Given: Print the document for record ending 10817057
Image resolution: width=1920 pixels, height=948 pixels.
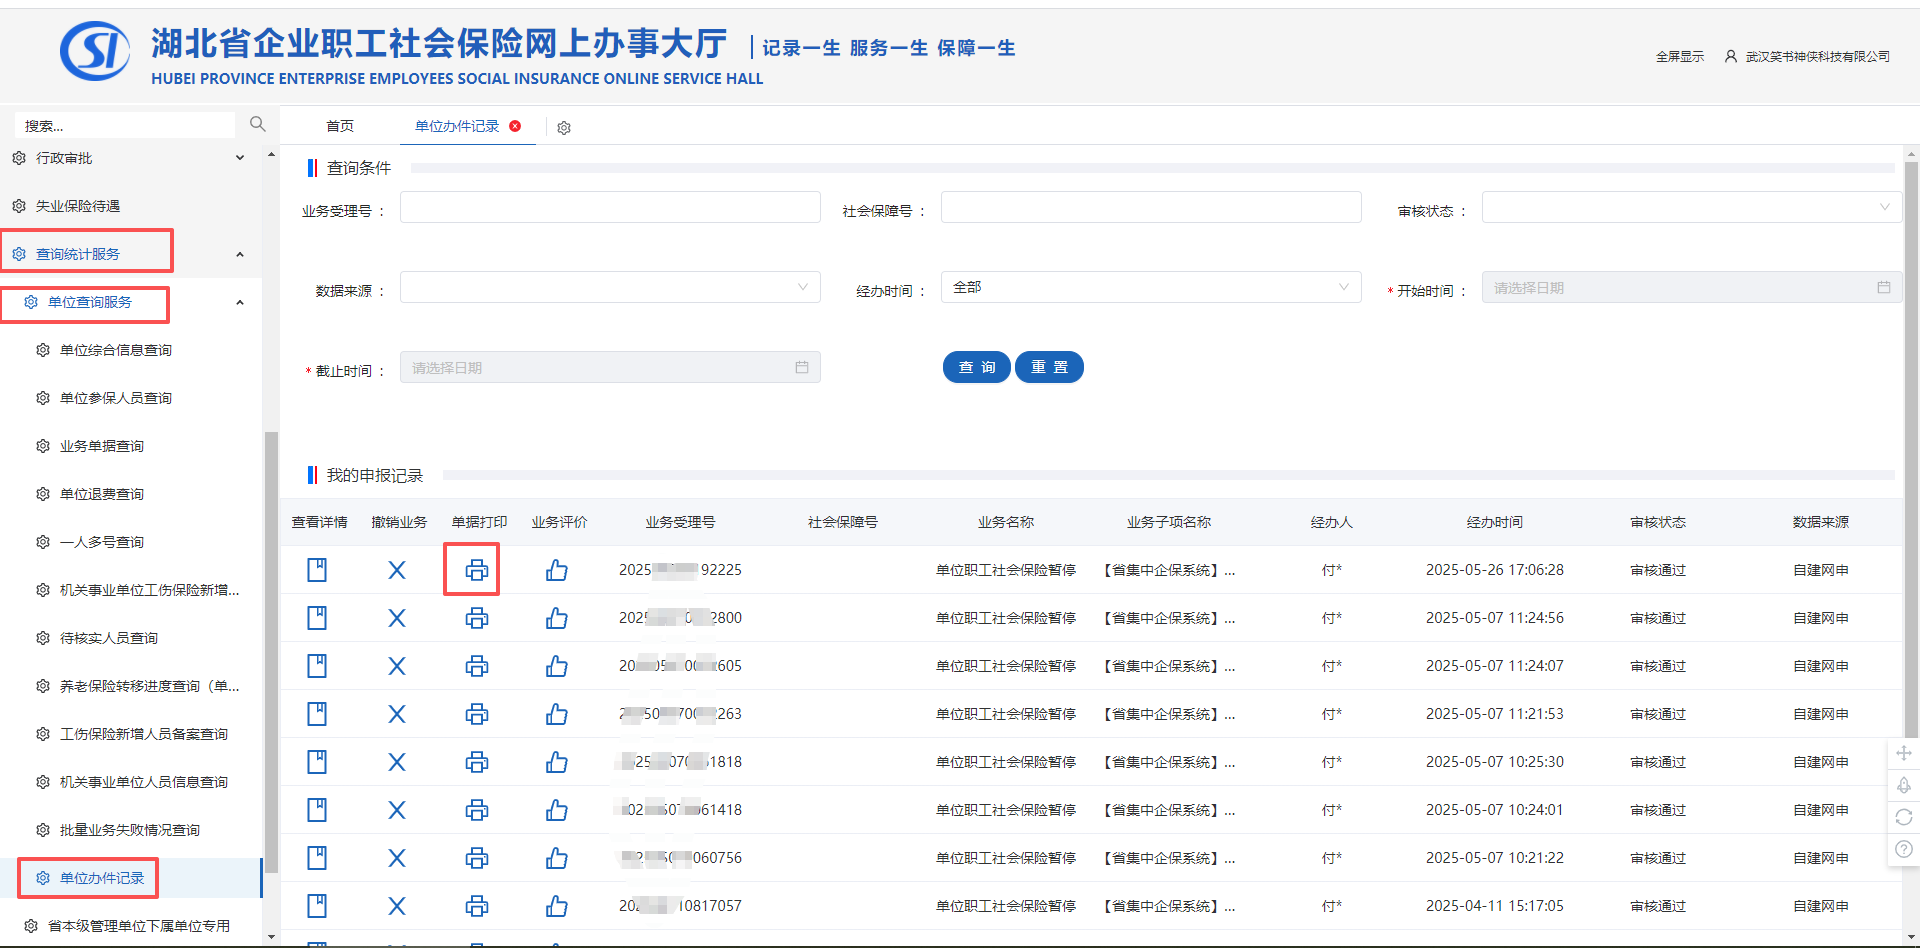Looking at the screenshot, I should [x=477, y=906].
